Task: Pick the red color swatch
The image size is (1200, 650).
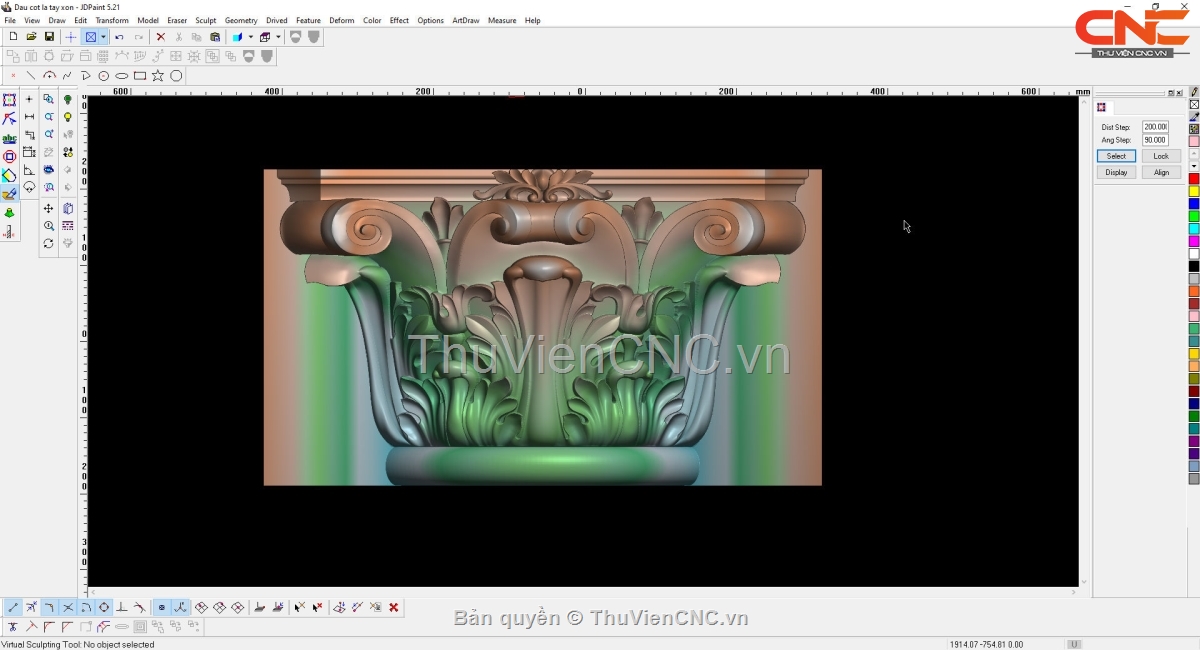Action: [1193, 179]
